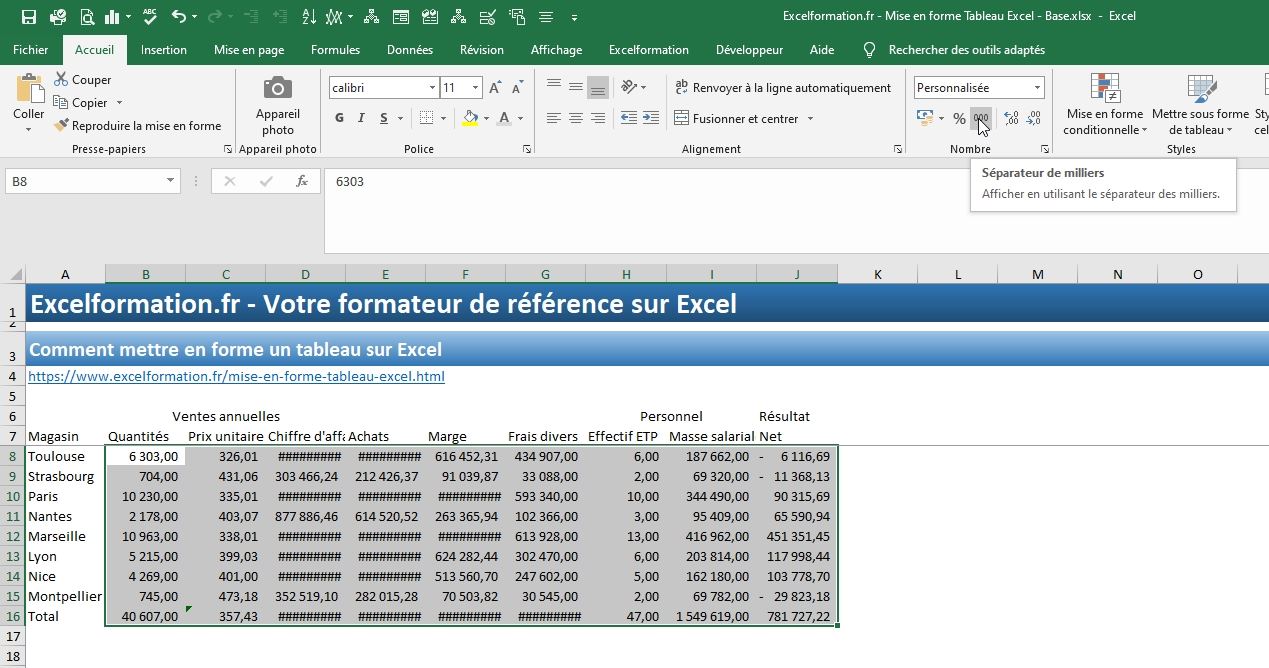Open Mettre sous forme de tableau menu
The image size is (1269, 668).
tap(1200, 105)
